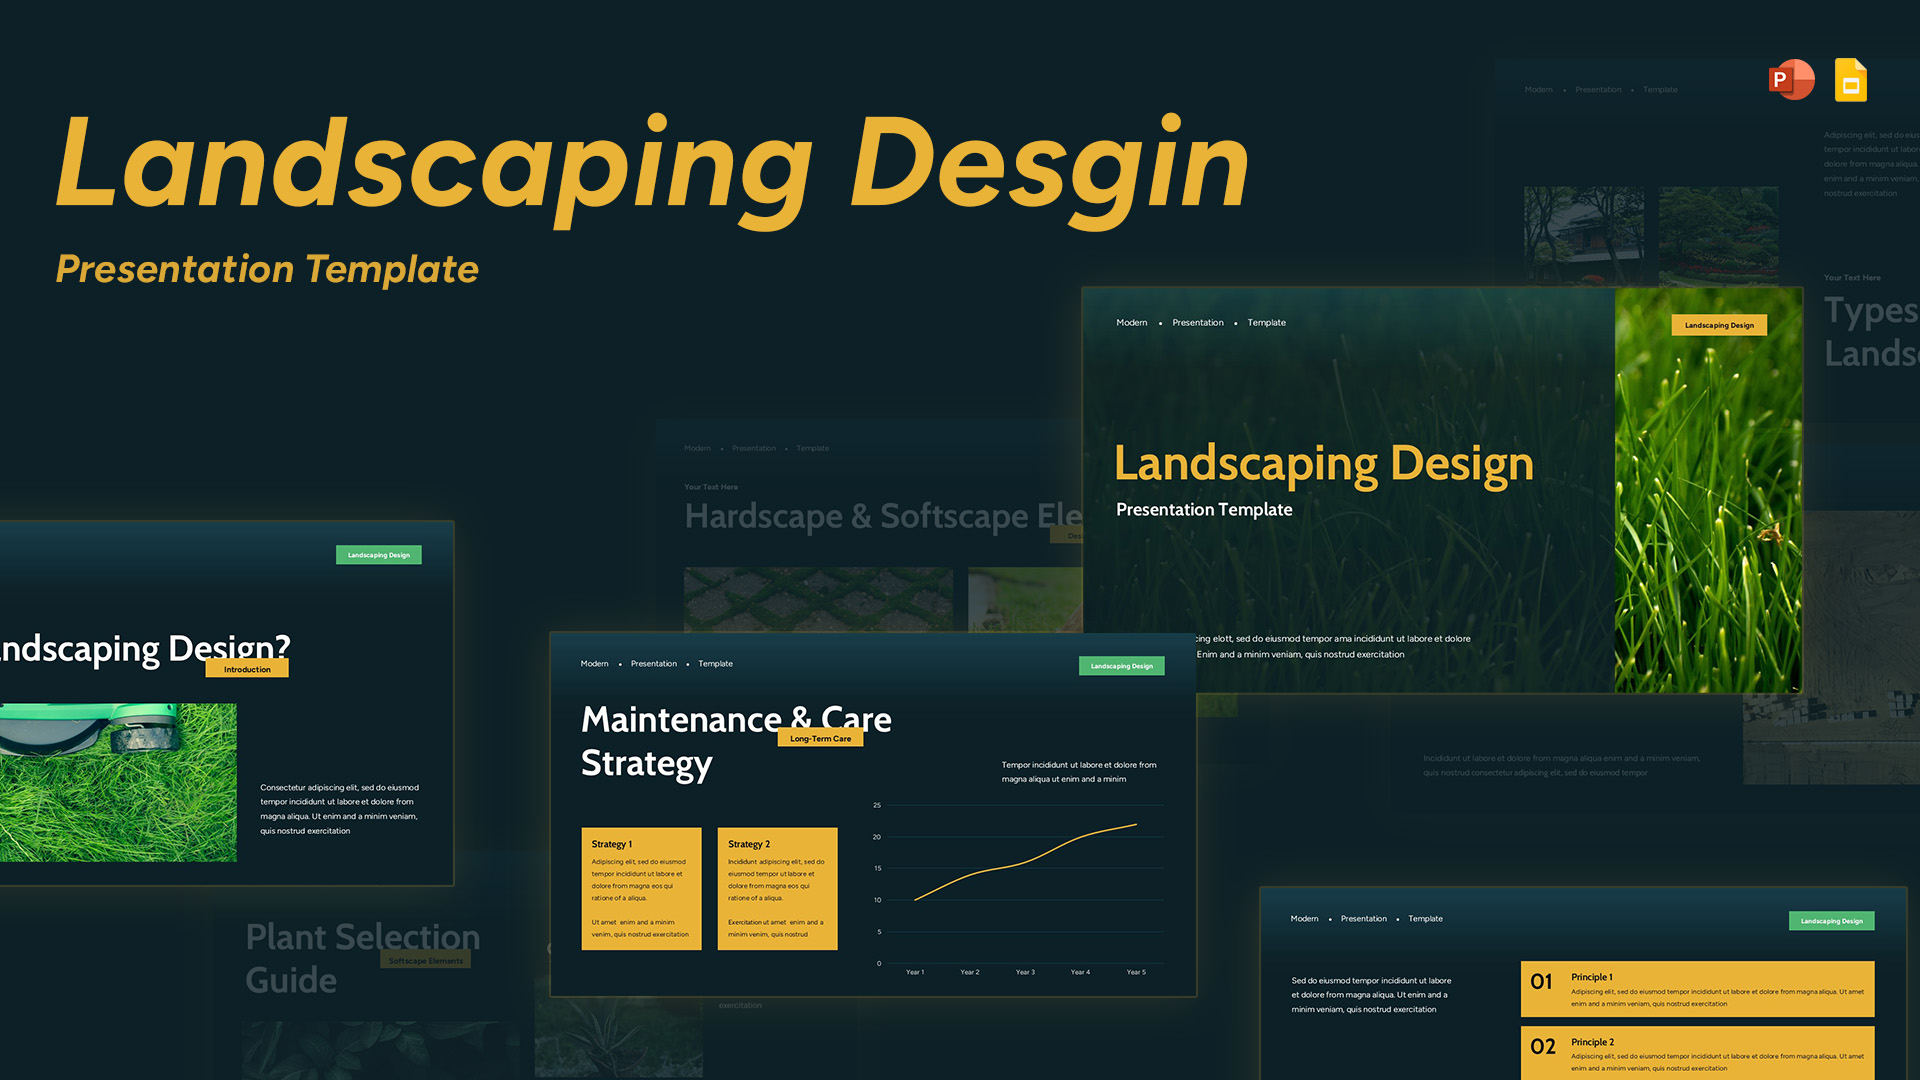The height and width of the screenshot is (1080, 1920).
Task: Click the PowerPoint icon
Action: pos(1791,80)
